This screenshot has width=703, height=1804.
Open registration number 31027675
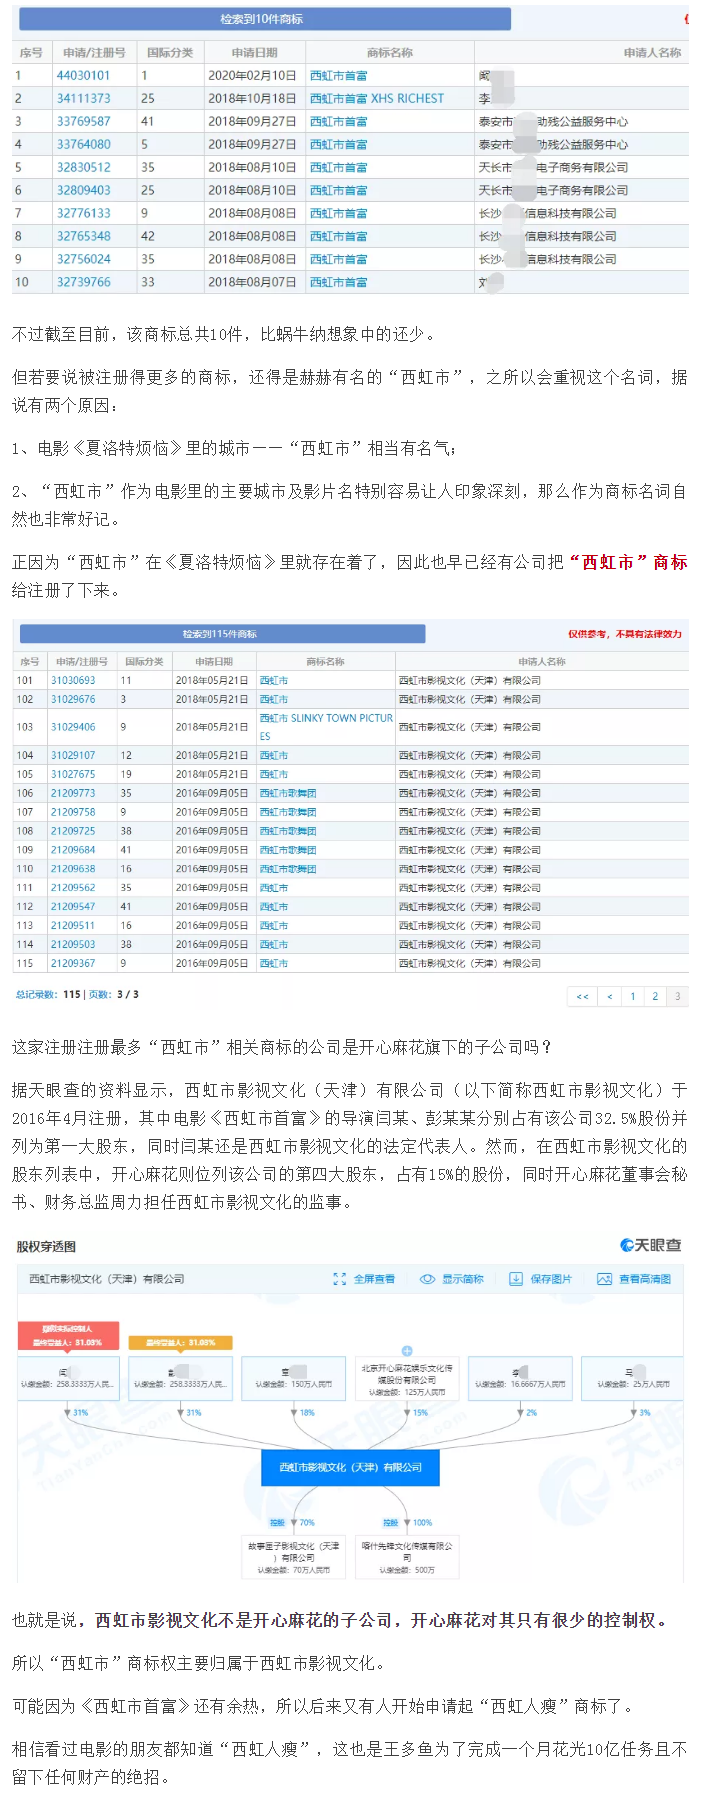point(73,774)
